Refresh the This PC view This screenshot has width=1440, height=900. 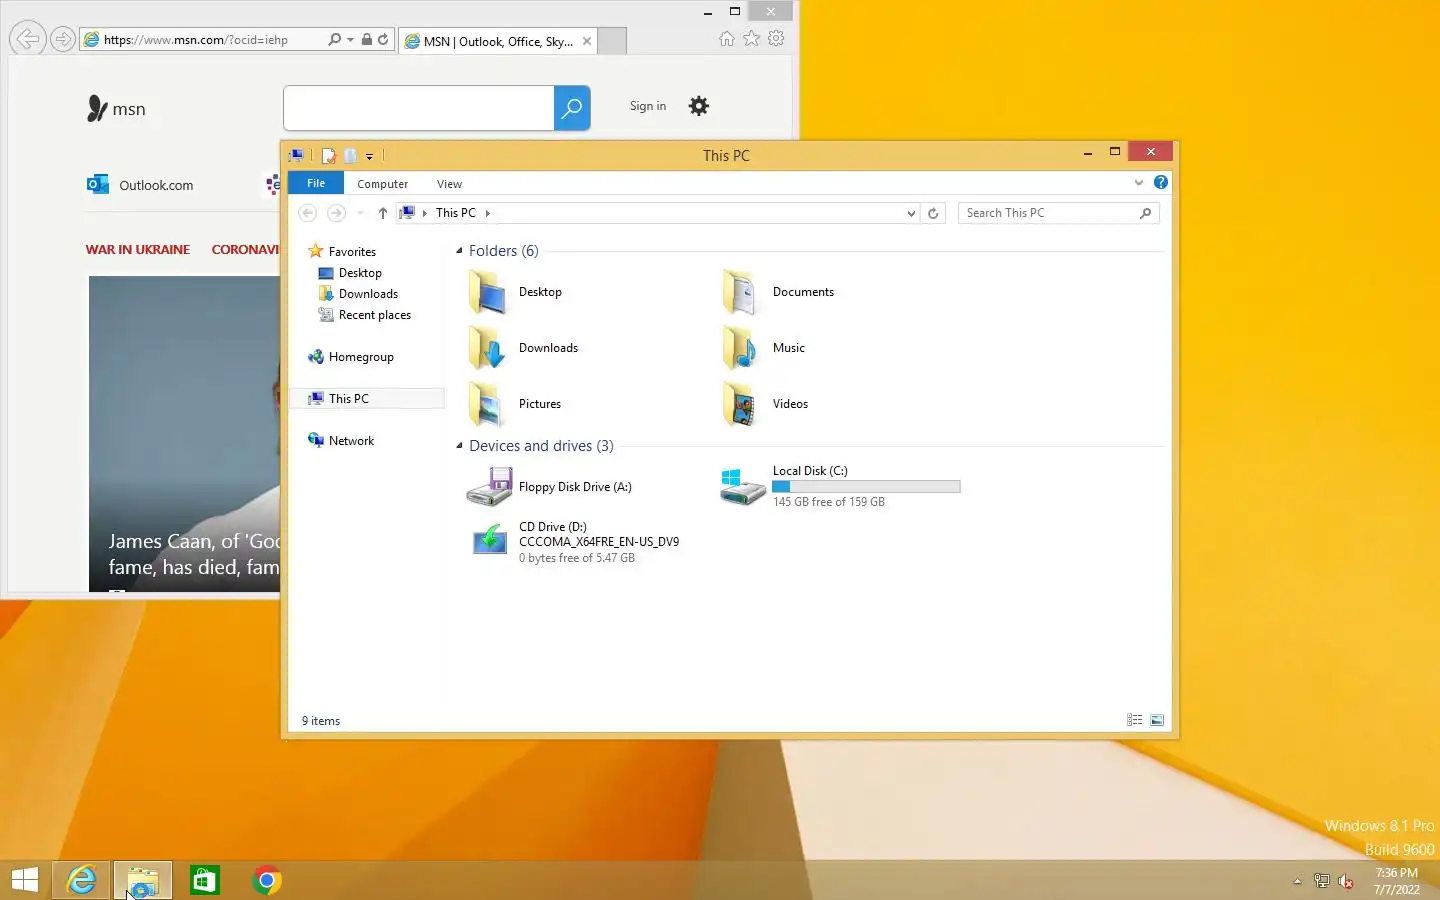pos(933,213)
